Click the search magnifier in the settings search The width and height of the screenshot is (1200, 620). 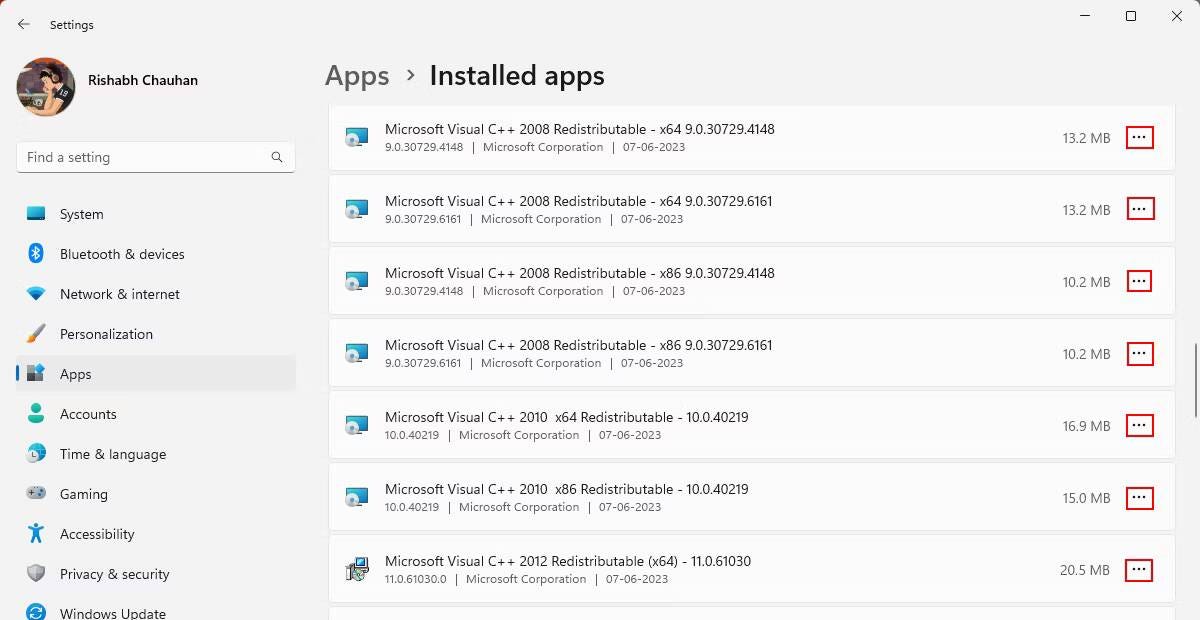point(276,157)
